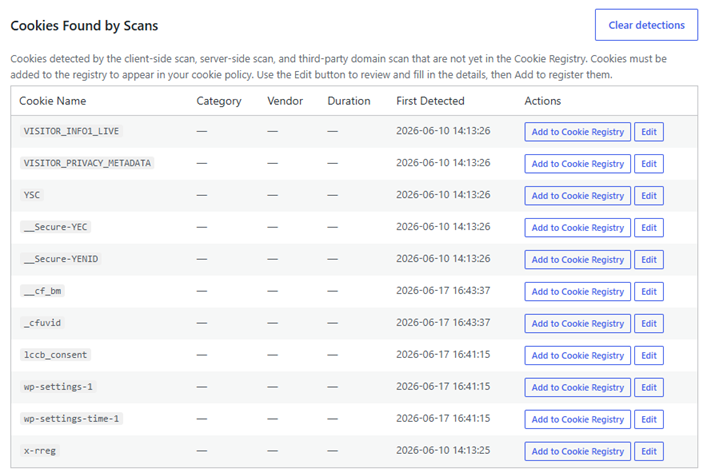Select _cfuvid first detected timestamp
Image resolution: width=707 pixels, height=469 pixels.
click(x=443, y=322)
